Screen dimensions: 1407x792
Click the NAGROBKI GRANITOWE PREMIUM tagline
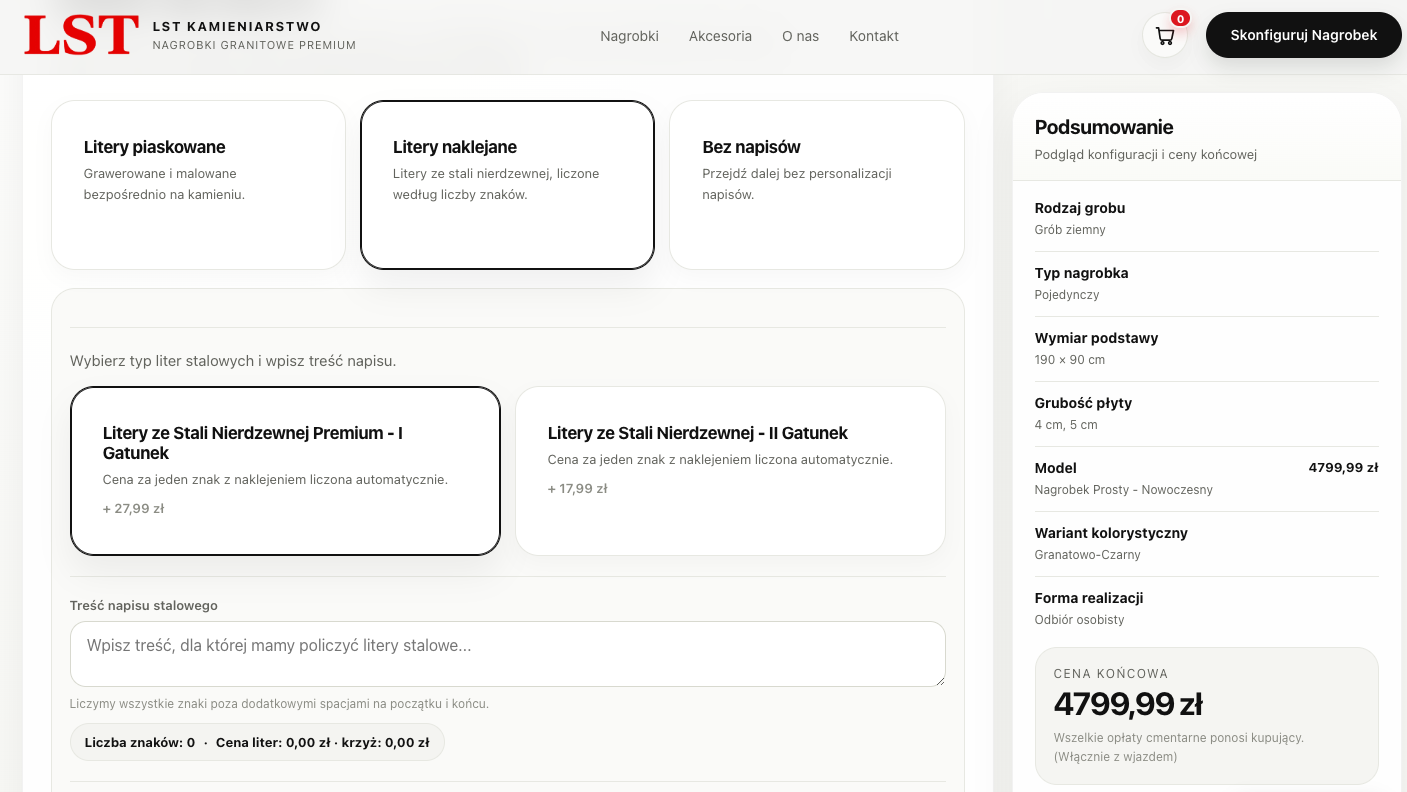pos(254,45)
